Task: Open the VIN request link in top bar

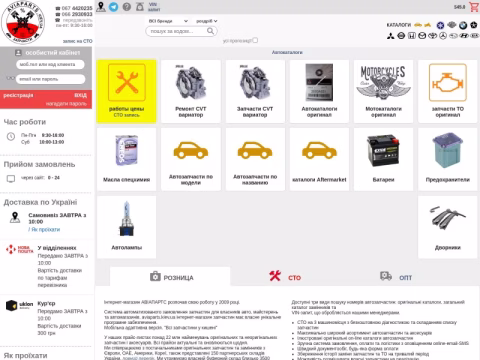Action: tap(154, 7)
